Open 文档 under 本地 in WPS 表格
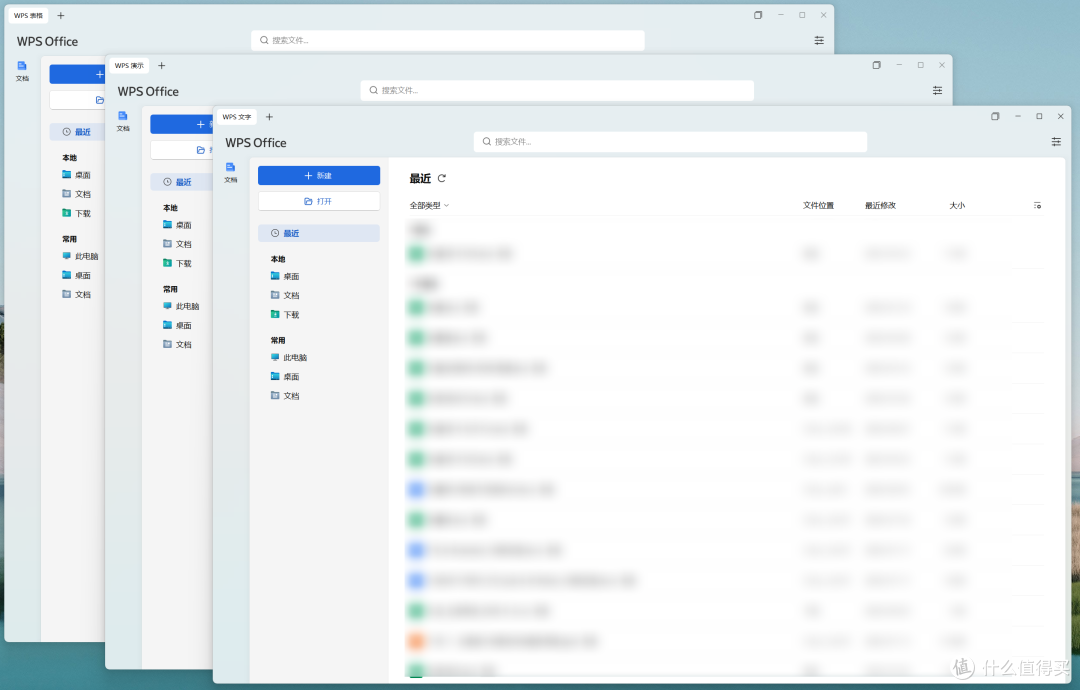 [x=76, y=194]
